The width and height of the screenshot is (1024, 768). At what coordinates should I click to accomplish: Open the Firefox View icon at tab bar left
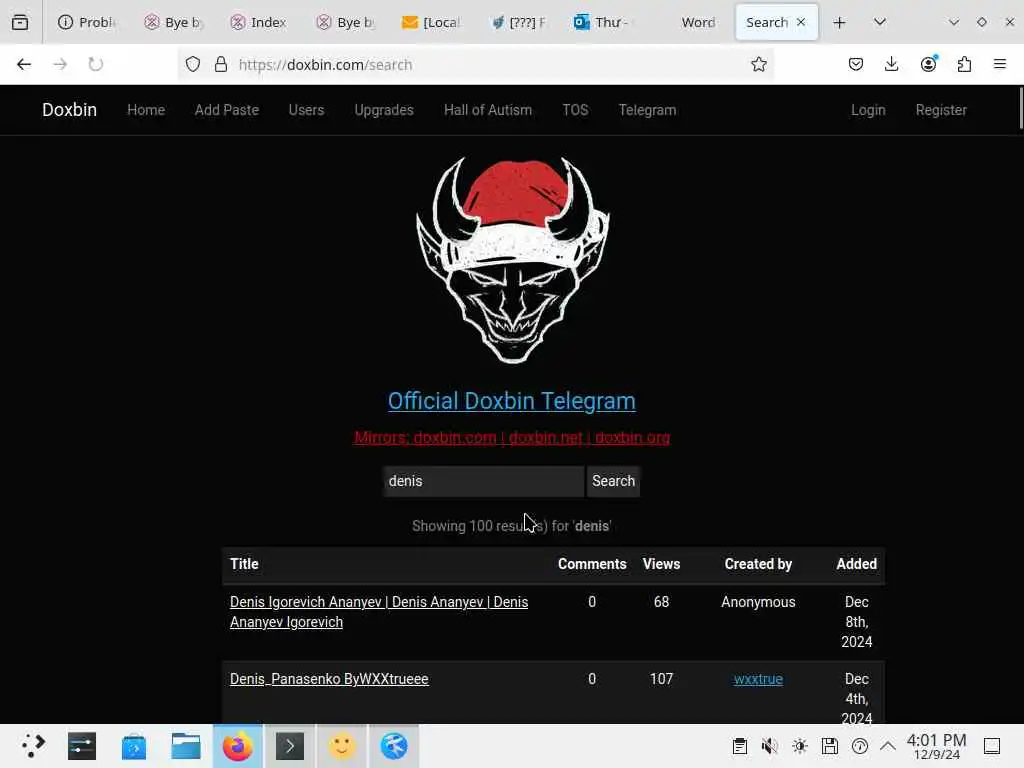point(20,22)
